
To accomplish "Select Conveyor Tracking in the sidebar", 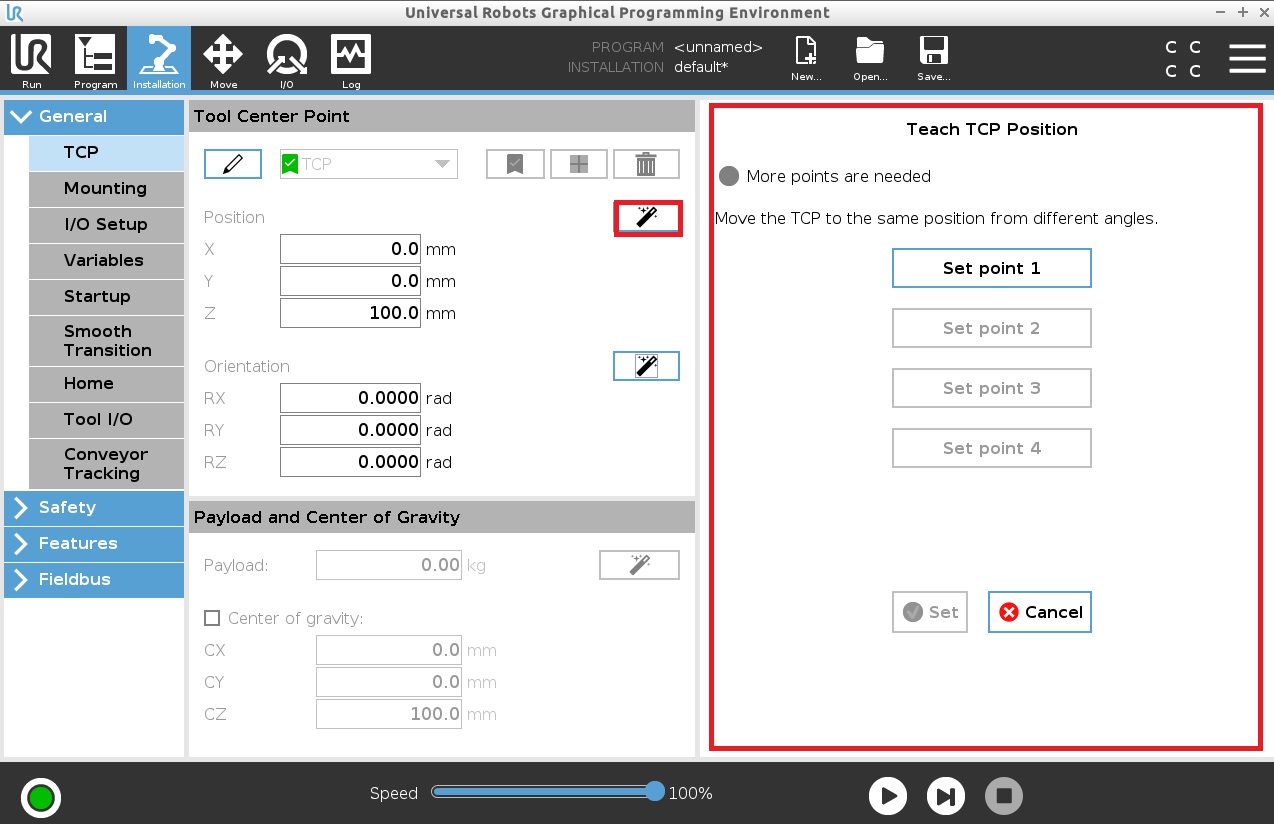I will (107, 464).
